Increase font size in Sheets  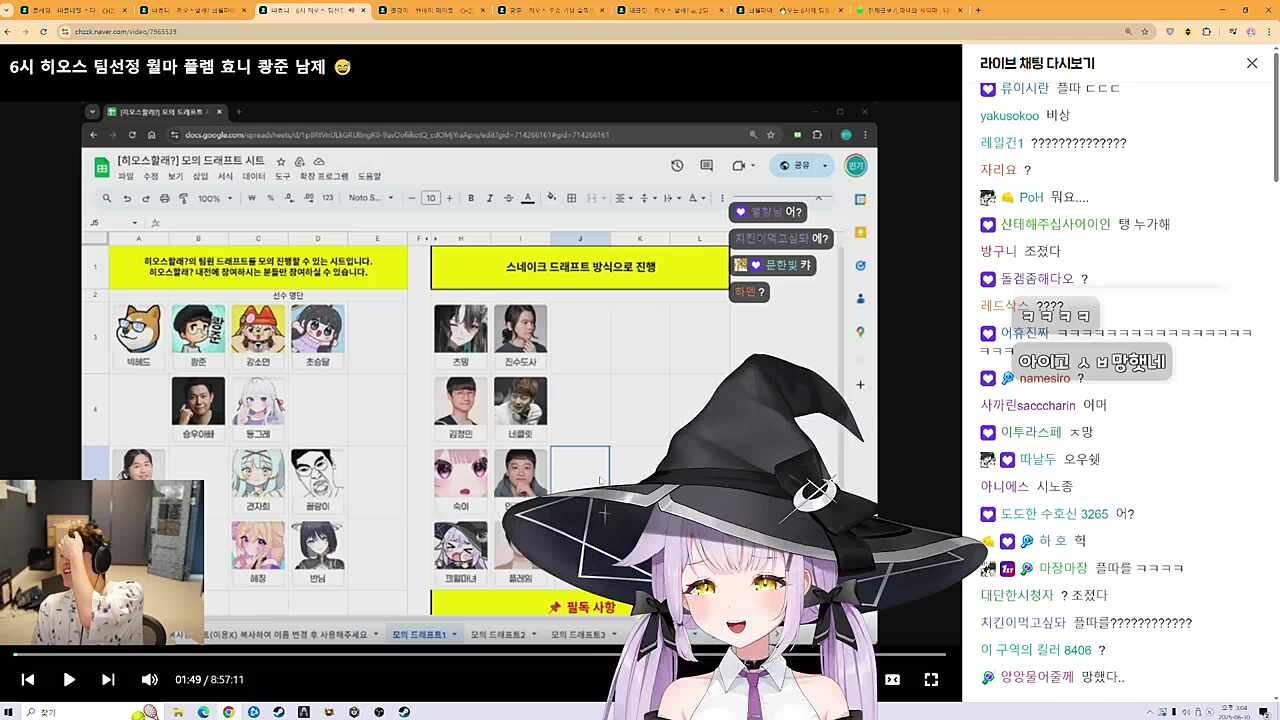449,198
